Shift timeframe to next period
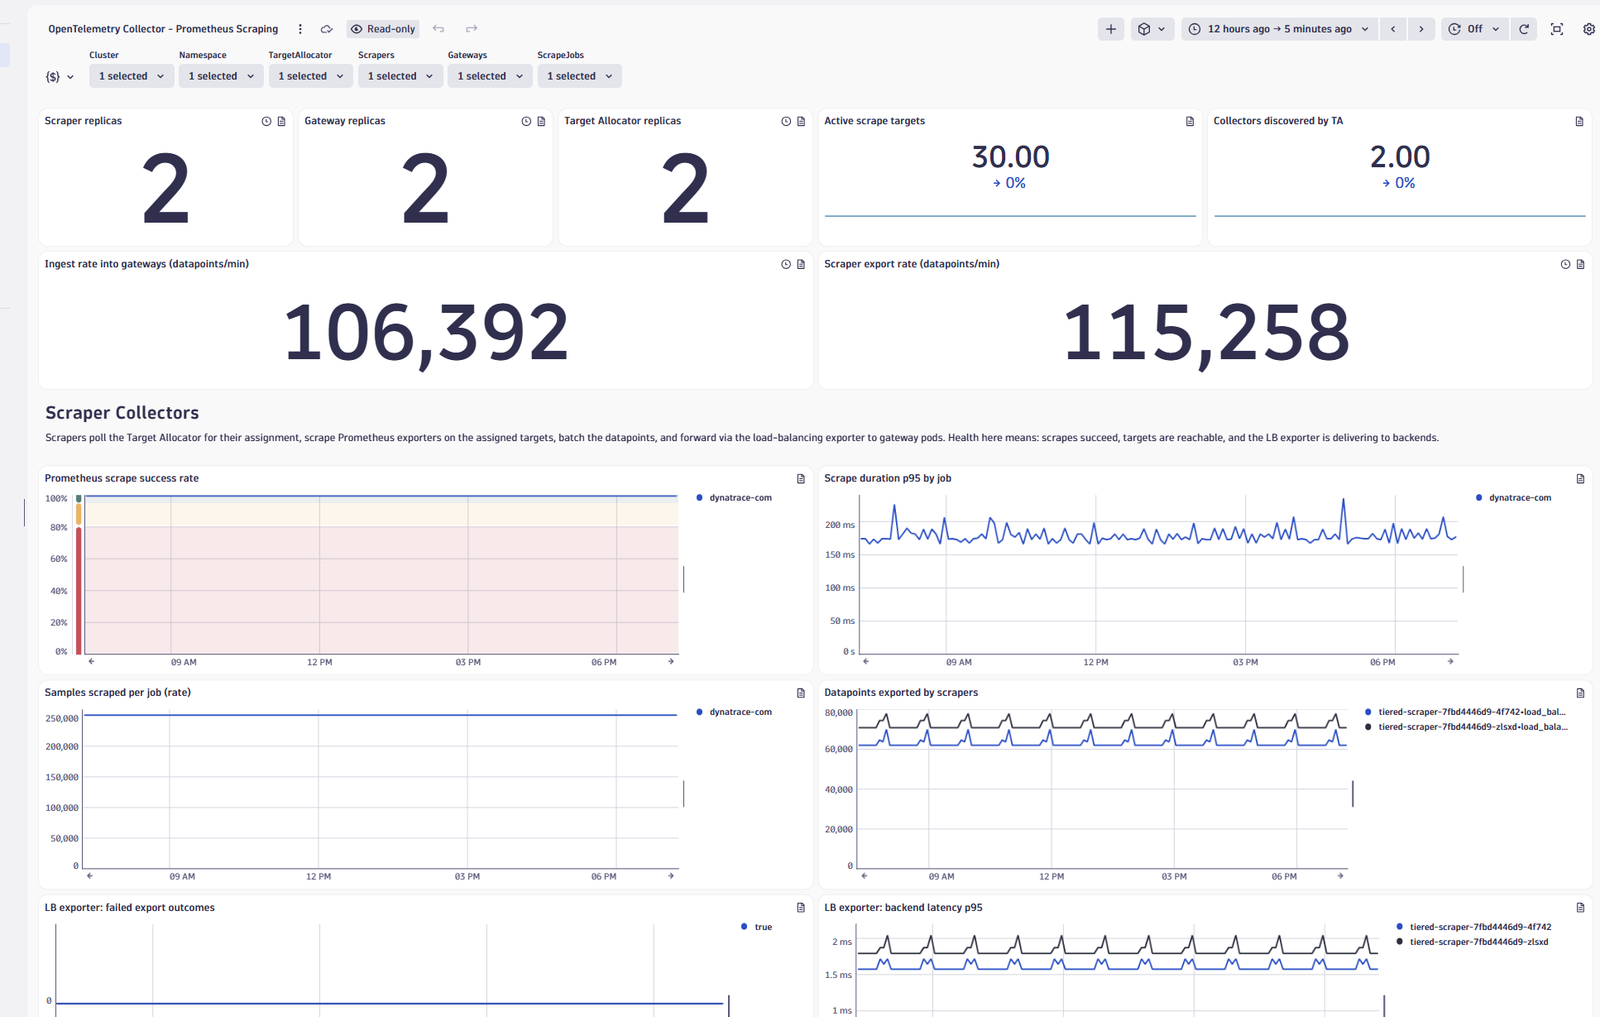Image resolution: width=1600 pixels, height=1017 pixels. point(1421,29)
